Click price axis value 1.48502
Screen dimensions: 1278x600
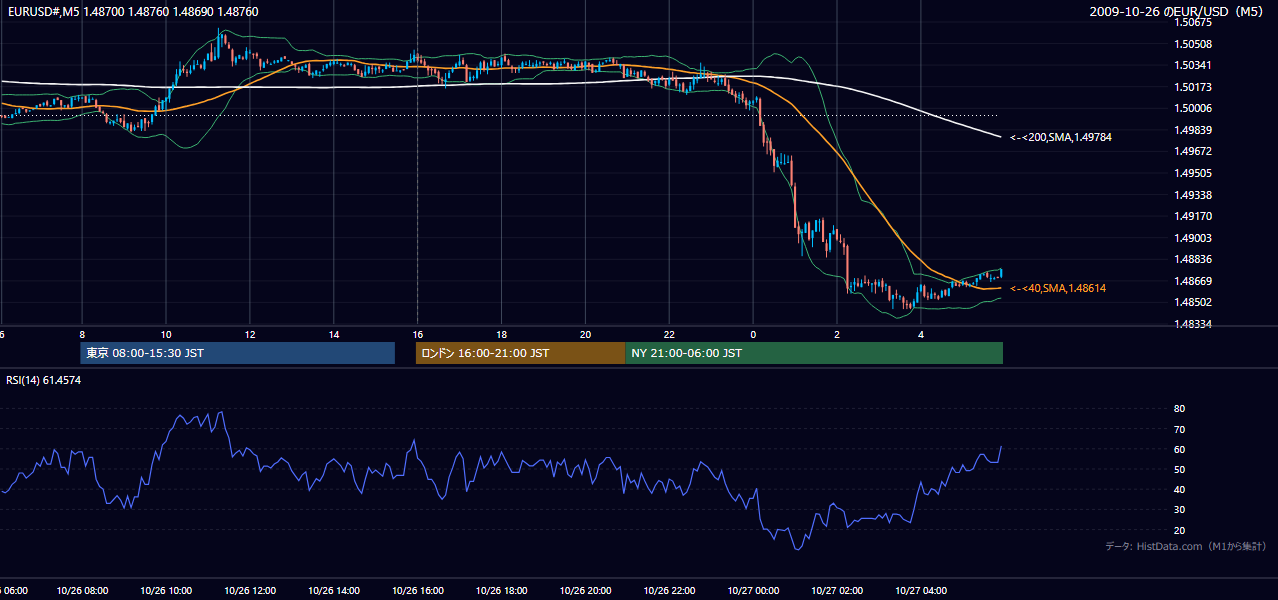click(1192, 302)
